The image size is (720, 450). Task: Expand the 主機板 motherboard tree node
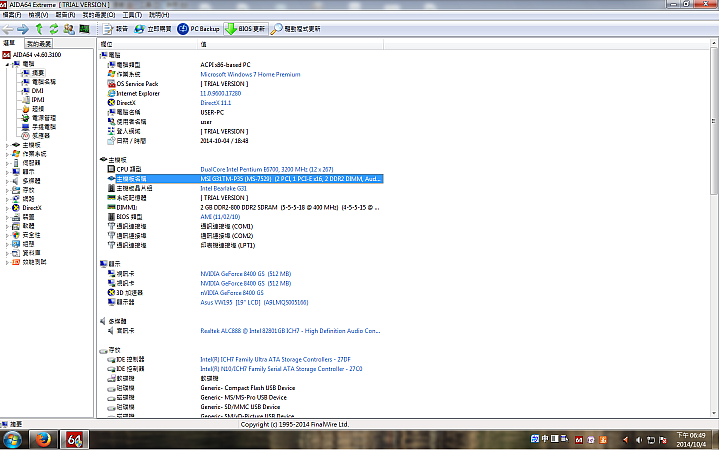coord(7,145)
